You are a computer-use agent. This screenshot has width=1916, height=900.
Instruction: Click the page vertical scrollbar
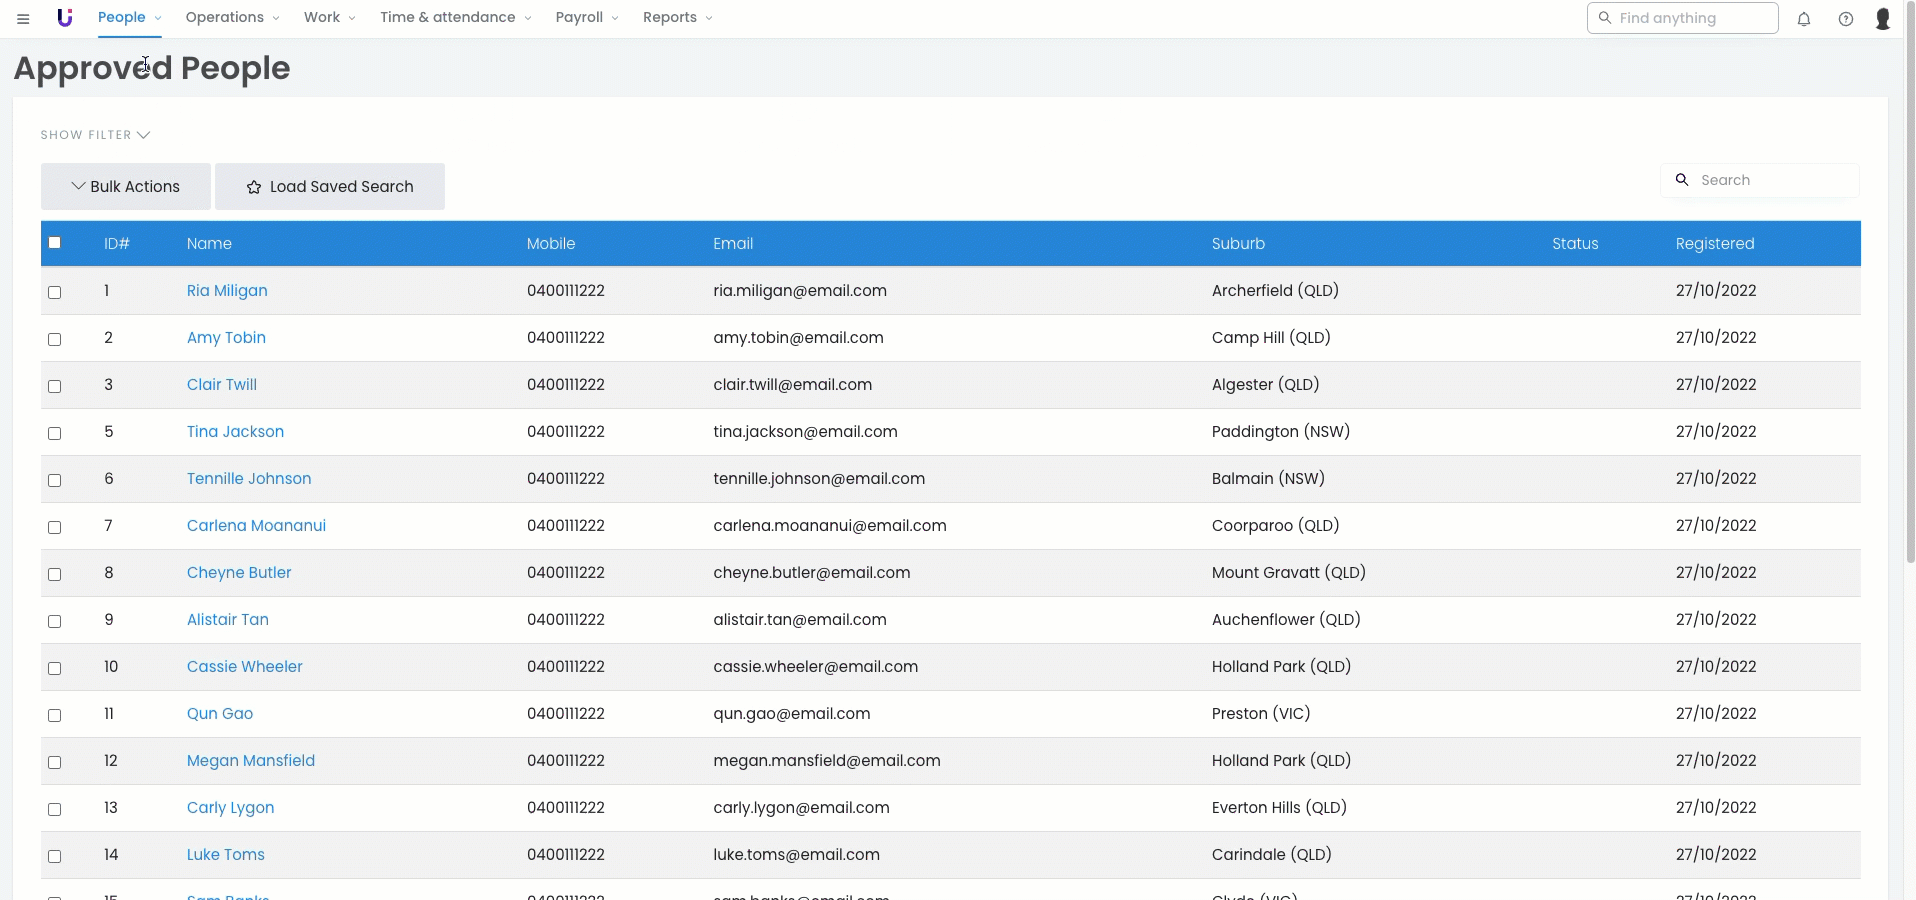click(1909, 300)
